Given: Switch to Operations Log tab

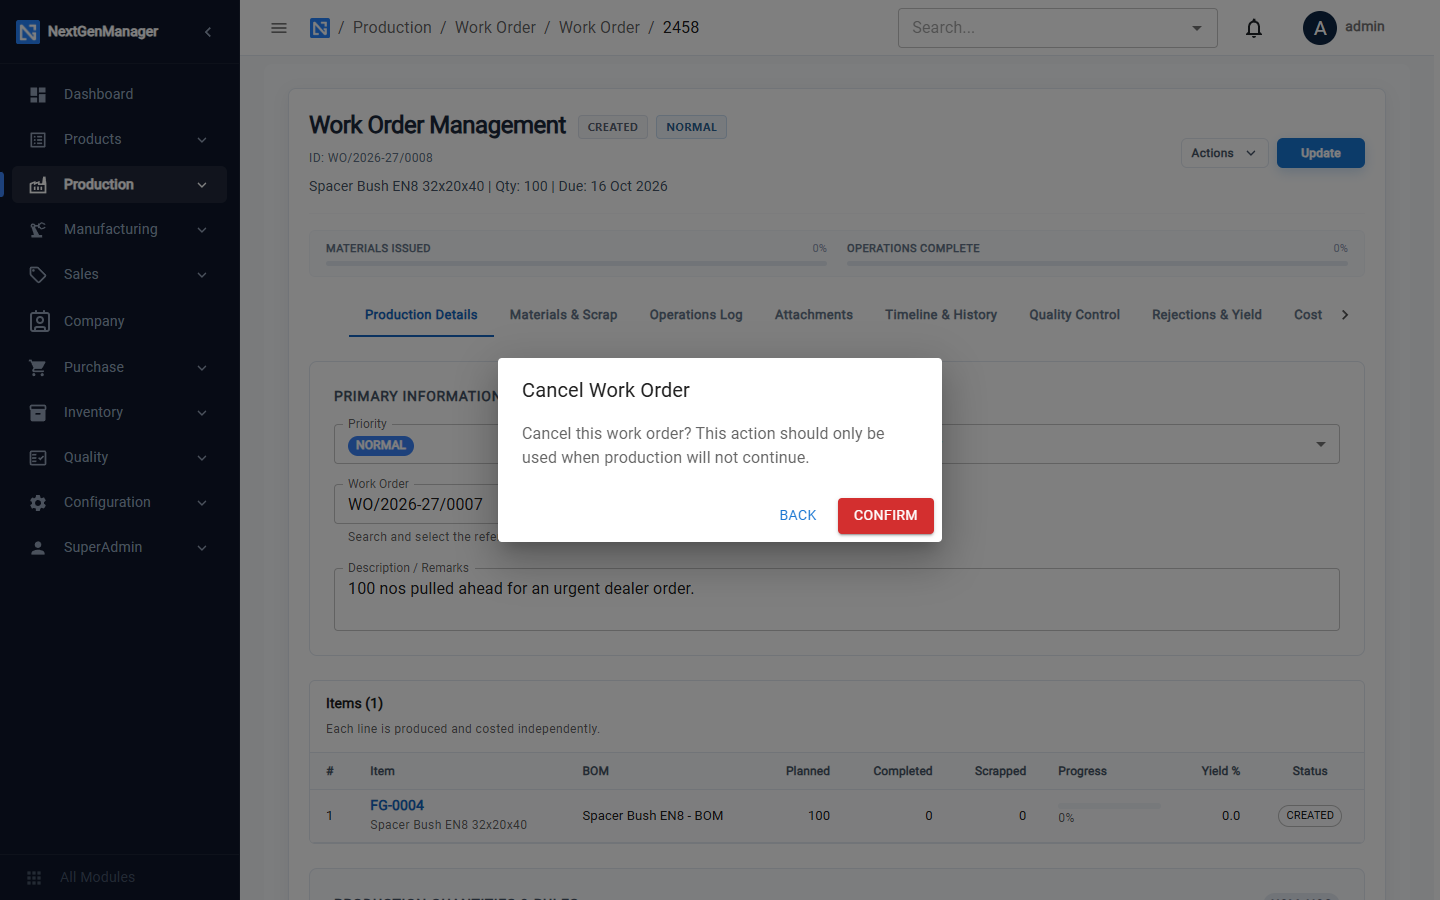Looking at the screenshot, I should [x=696, y=315].
